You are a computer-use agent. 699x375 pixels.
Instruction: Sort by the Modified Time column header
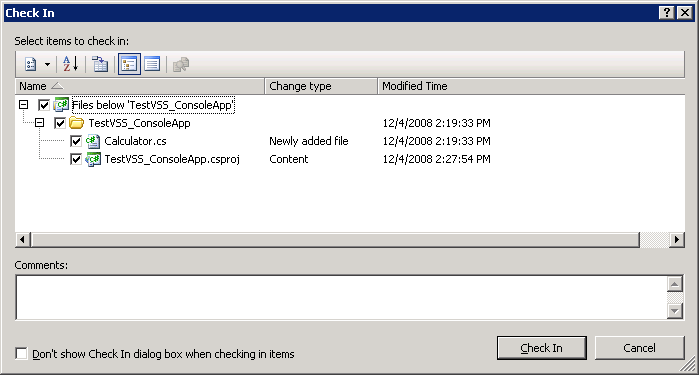(x=531, y=86)
